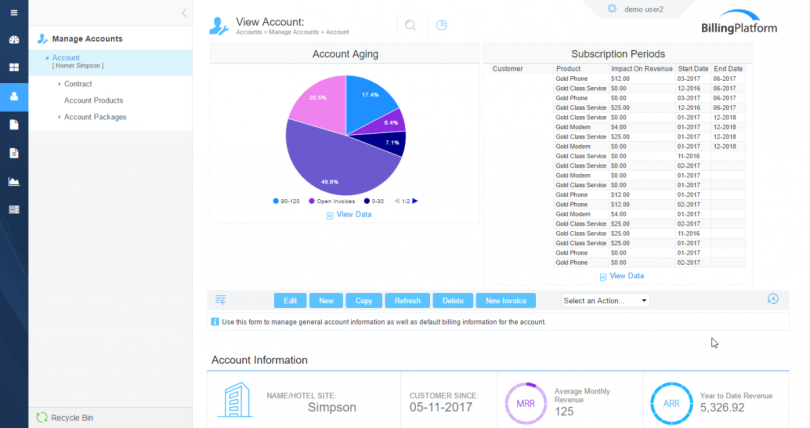Open Account Packages in the tree

point(95,117)
